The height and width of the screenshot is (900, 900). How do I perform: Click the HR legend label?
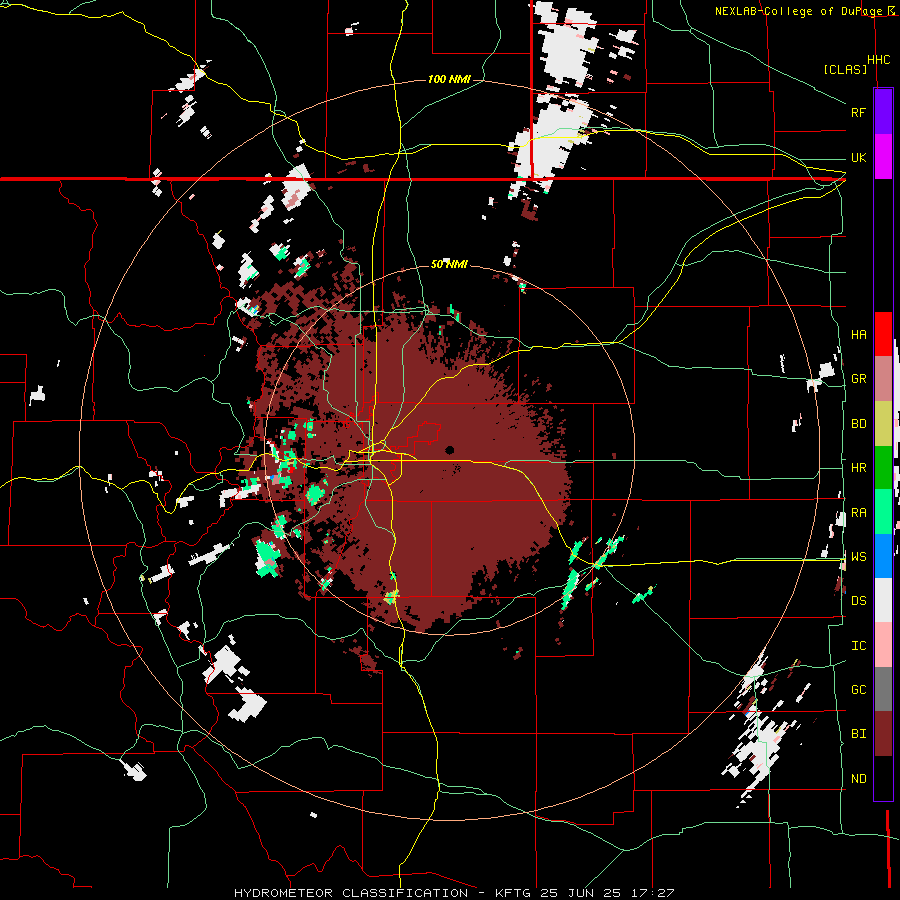tap(858, 468)
